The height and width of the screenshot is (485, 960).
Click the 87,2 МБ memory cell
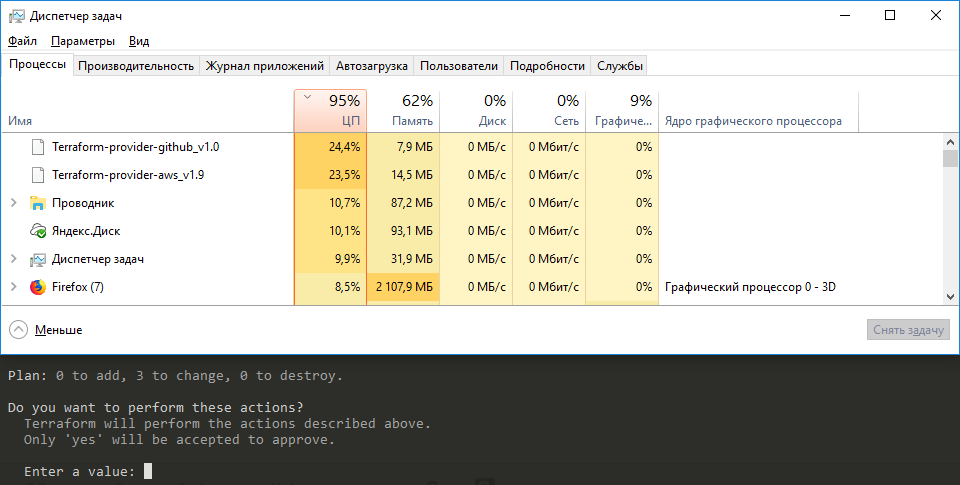point(403,203)
